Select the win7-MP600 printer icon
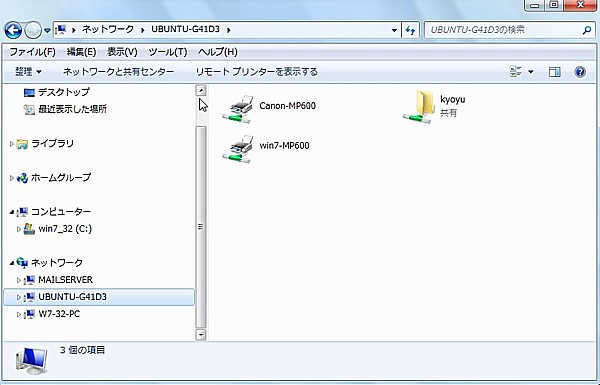The height and width of the screenshot is (385, 600). coord(238,149)
